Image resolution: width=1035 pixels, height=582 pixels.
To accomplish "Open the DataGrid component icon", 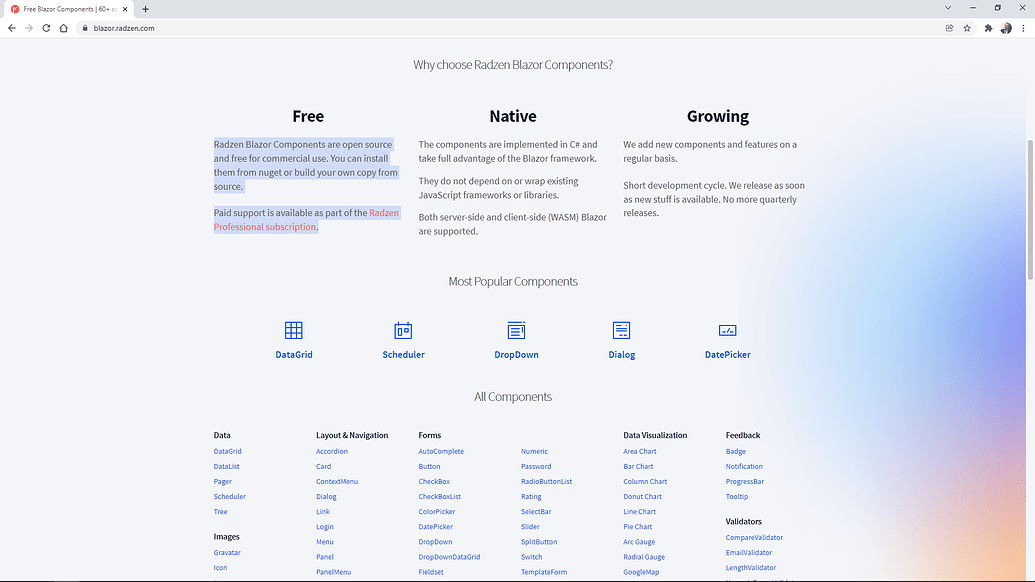I will [x=293, y=330].
